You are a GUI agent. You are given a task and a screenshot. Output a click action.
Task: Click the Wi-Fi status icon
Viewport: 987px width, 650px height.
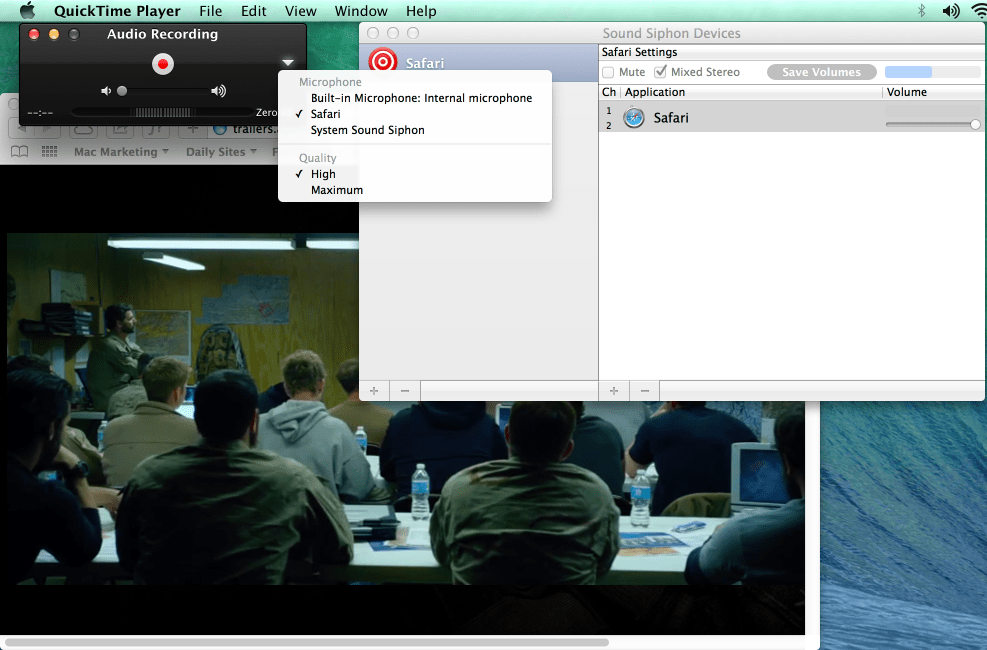pos(979,11)
